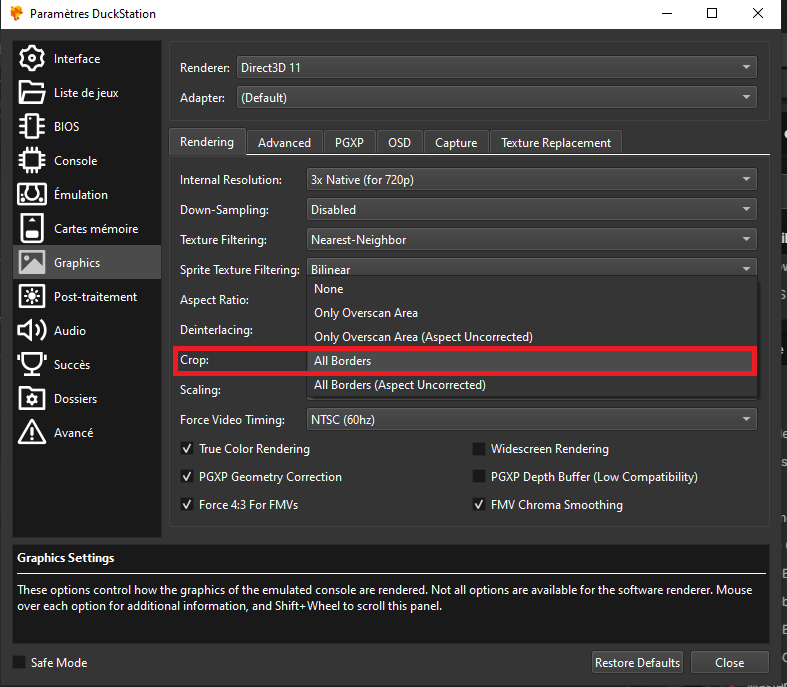Choose None in the Crop list
Screen dimensions: 787x687
[x=532, y=289]
